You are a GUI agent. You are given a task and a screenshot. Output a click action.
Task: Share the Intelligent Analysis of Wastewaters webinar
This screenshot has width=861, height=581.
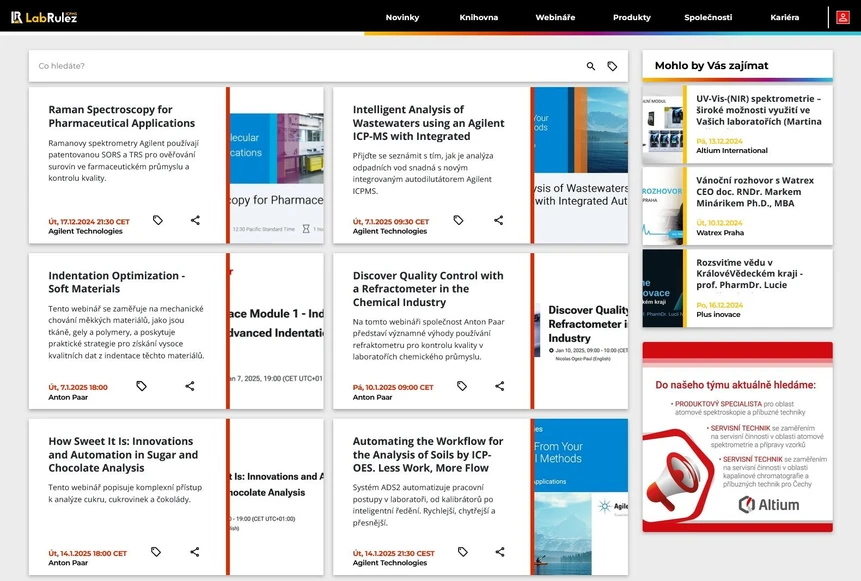[x=499, y=220]
